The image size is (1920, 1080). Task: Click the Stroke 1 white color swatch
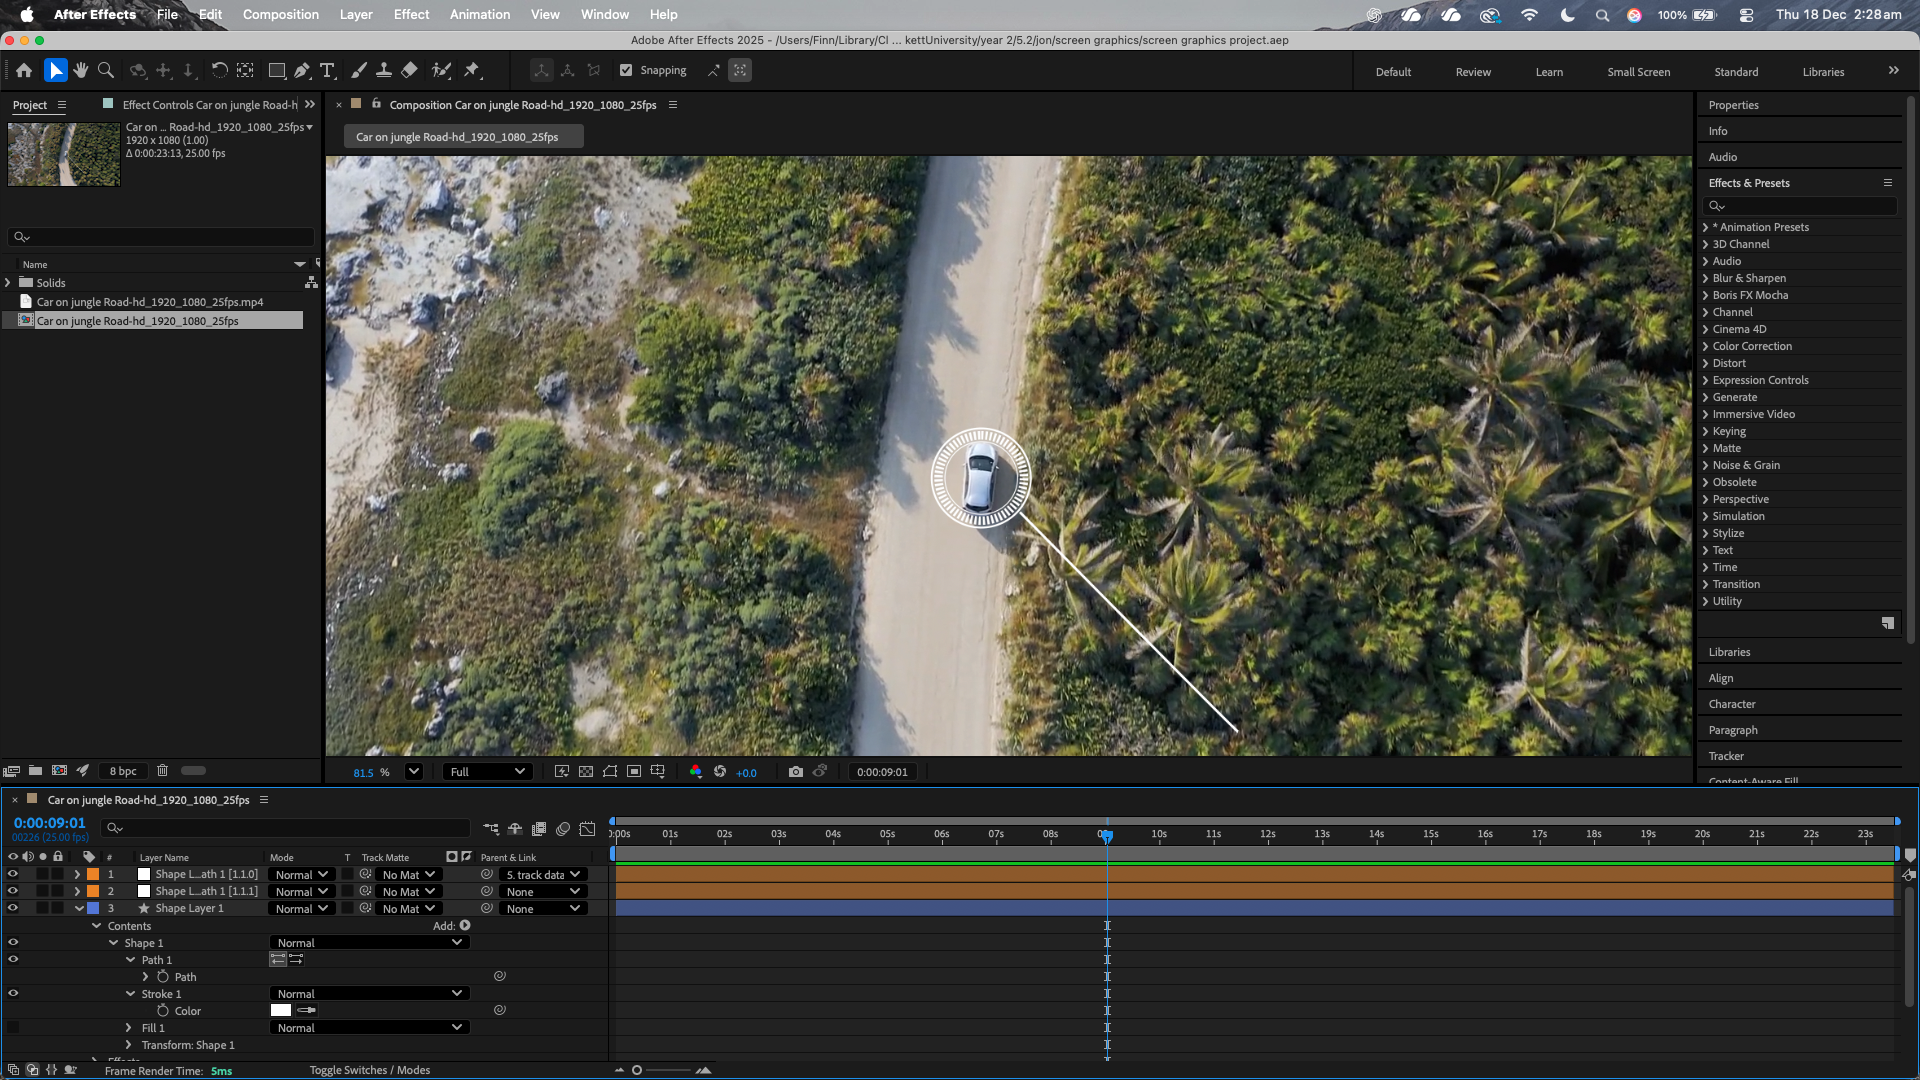pos(281,1011)
